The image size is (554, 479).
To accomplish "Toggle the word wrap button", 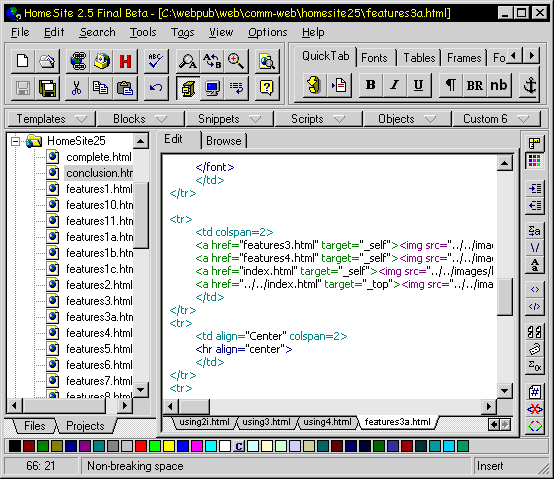I will [x=236, y=88].
